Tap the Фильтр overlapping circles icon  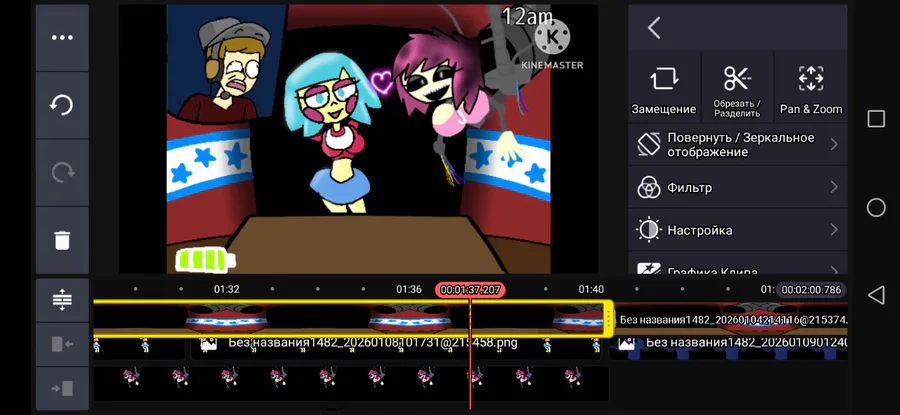point(649,187)
